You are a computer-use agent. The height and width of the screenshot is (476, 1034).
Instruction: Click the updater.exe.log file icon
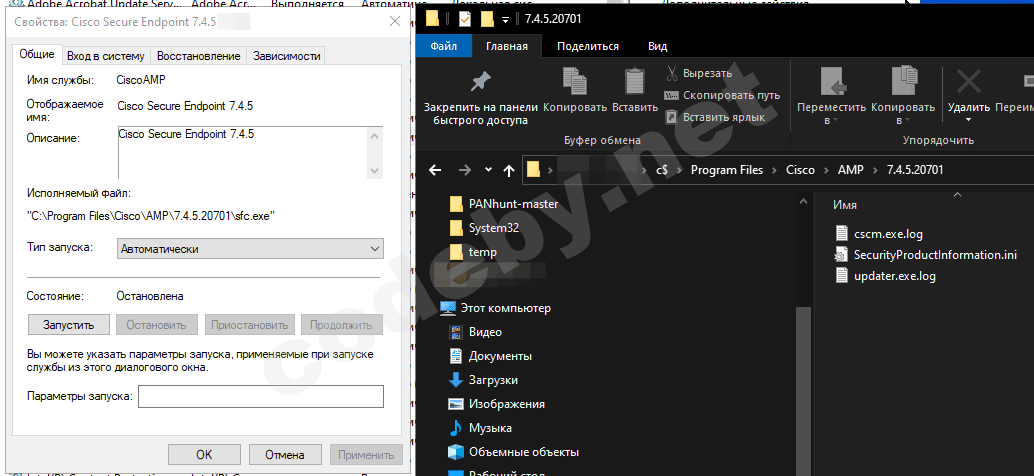pyautogui.click(x=841, y=276)
